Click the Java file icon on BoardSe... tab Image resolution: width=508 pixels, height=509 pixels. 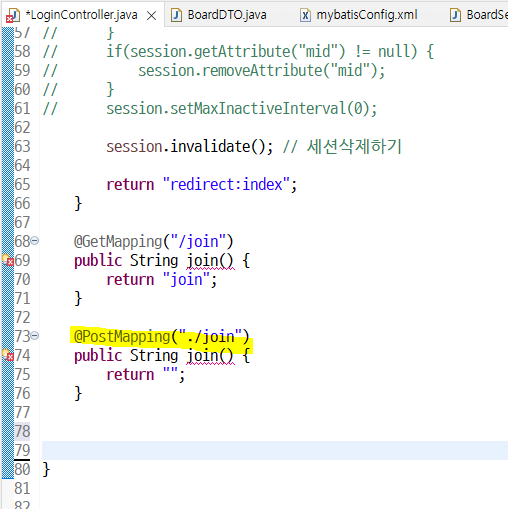[455, 15]
